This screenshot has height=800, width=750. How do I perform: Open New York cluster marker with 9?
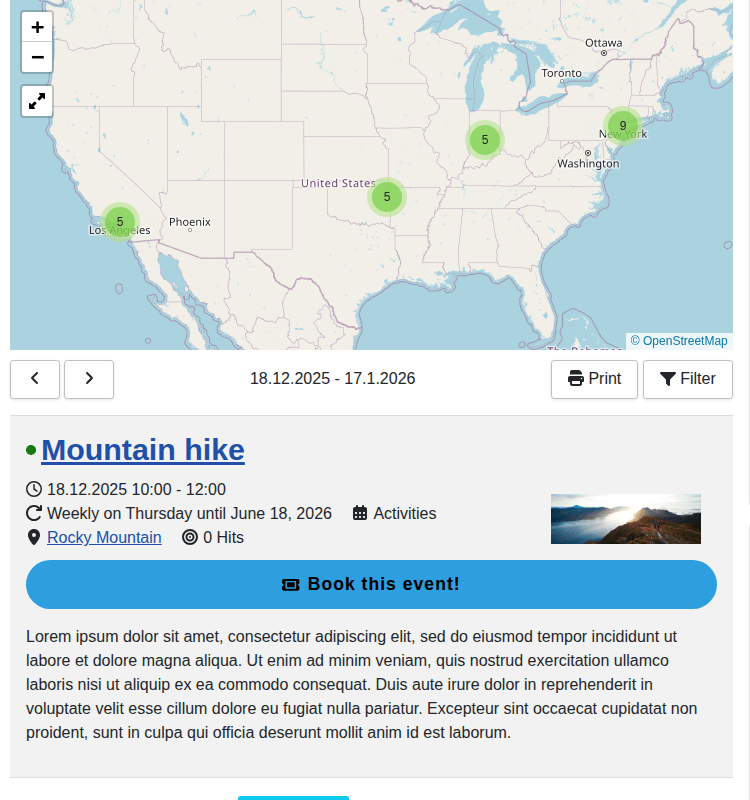[x=622, y=126]
